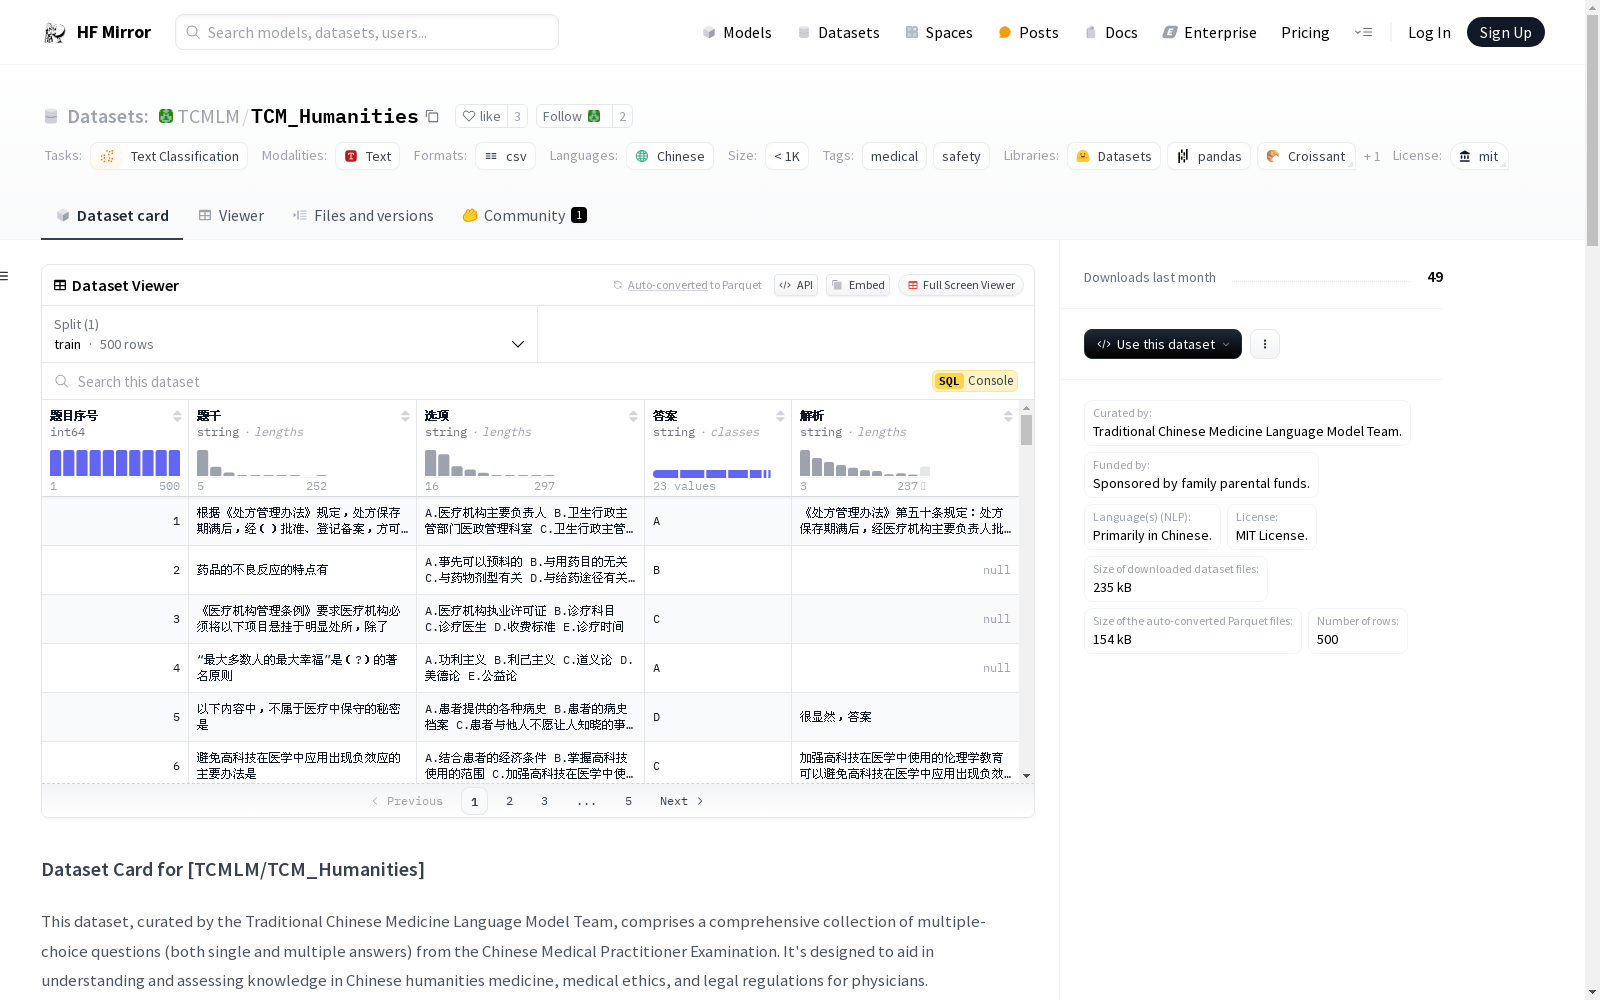Follow the TCMLM organization
This screenshot has height=1000, width=1600.
(573, 116)
